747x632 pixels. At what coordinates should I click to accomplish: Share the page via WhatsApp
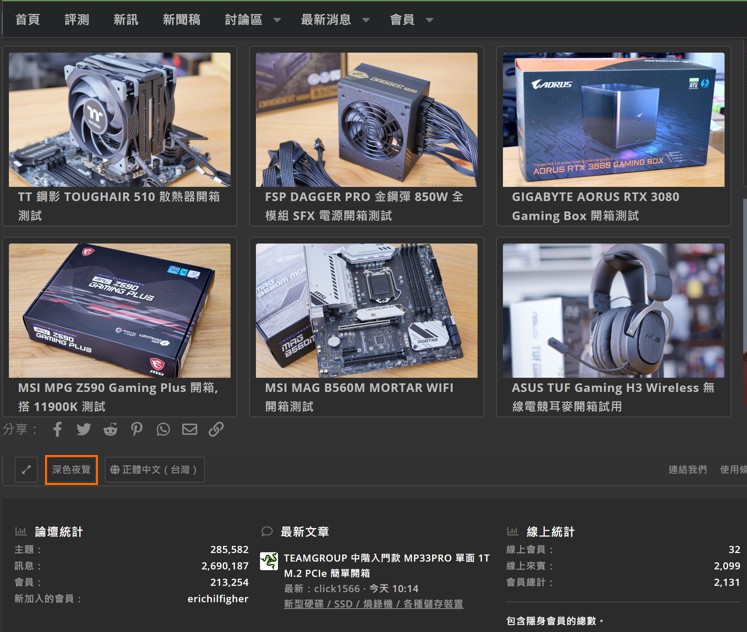163,429
